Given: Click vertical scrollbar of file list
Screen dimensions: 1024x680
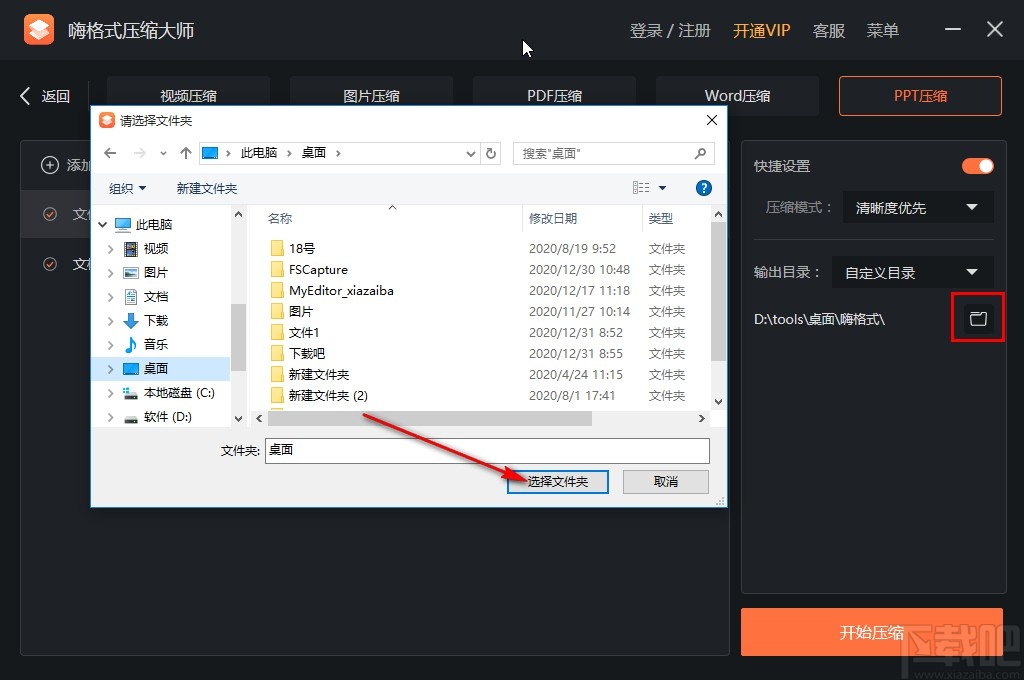Looking at the screenshot, I should pos(718,291).
